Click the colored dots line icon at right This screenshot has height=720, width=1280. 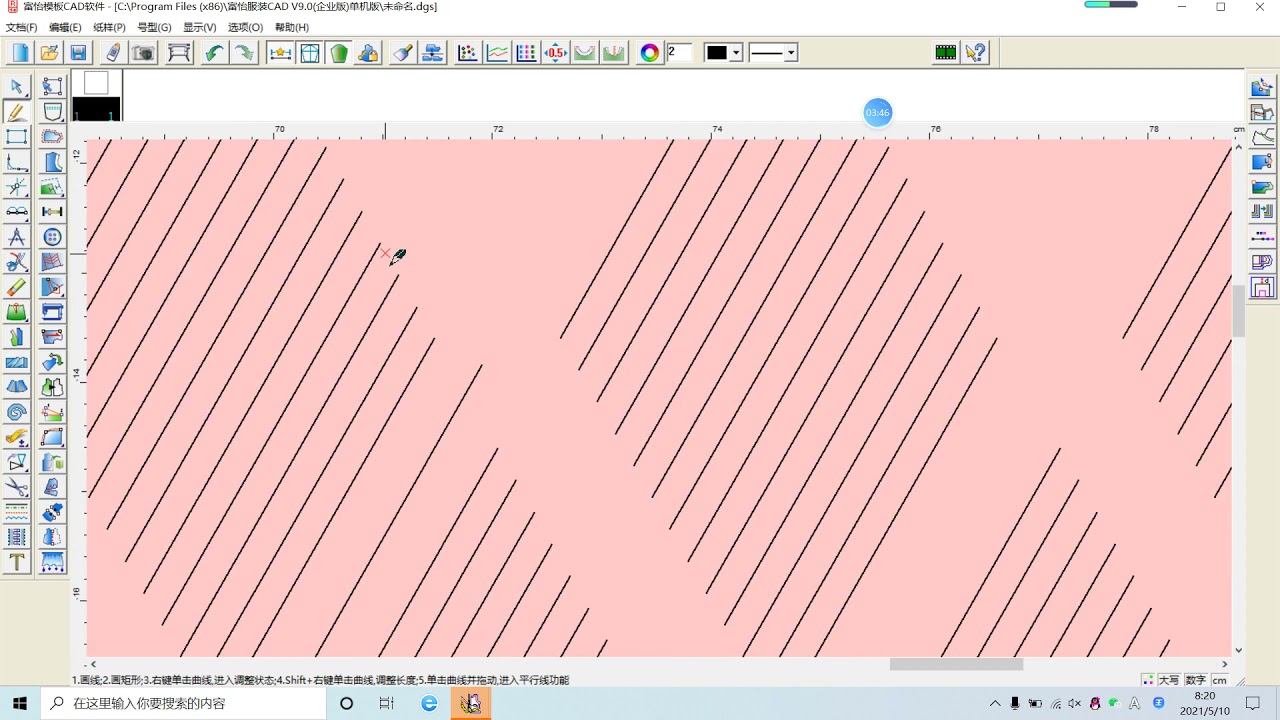1262,237
